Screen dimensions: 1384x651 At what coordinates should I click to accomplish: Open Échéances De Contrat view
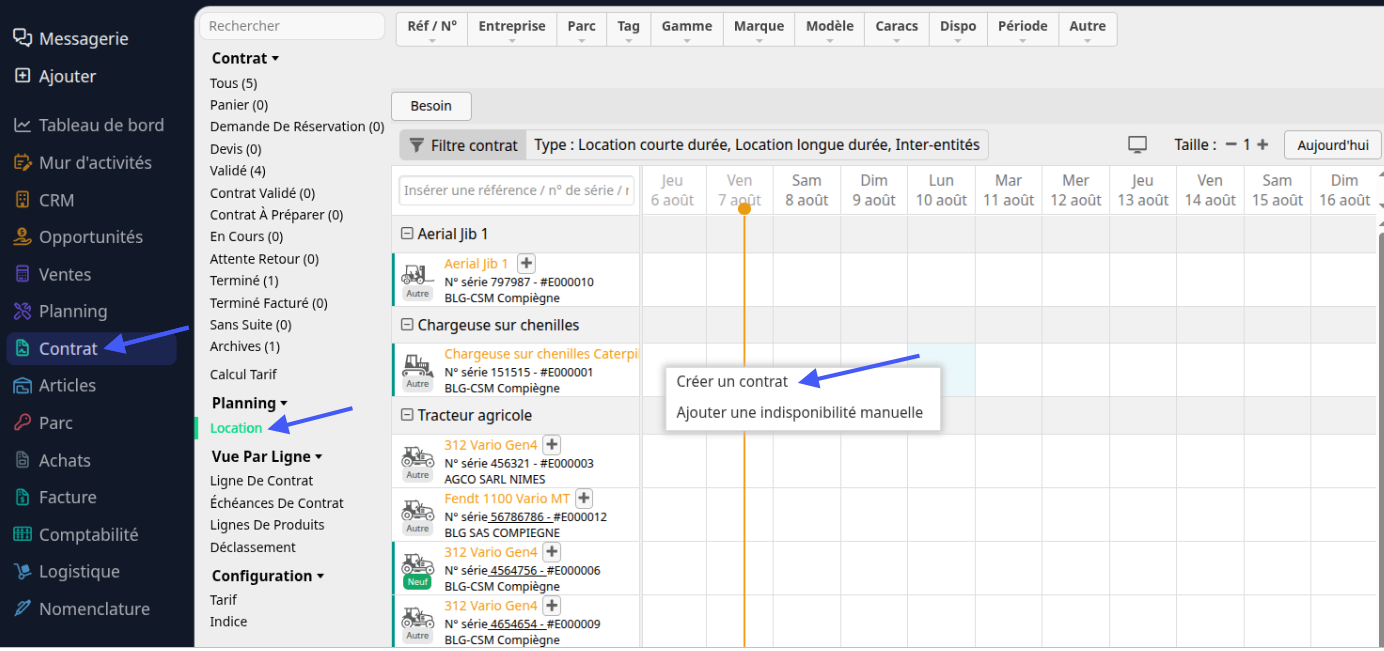pyautogui.click(x=277, y=503)
